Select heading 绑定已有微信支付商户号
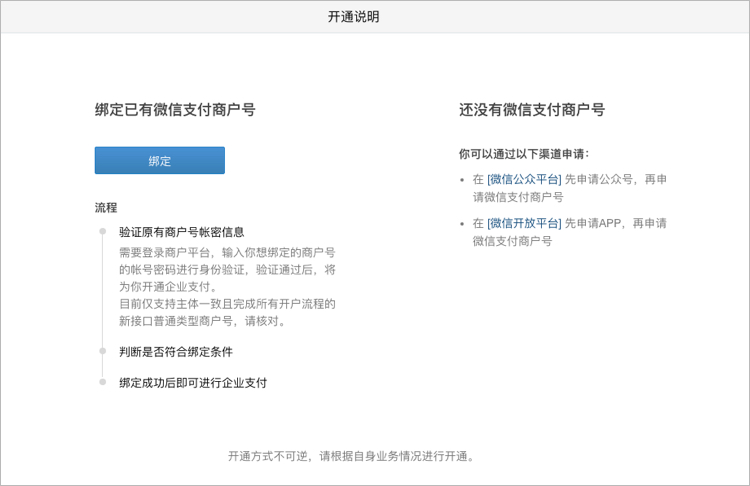 point(175,110)
